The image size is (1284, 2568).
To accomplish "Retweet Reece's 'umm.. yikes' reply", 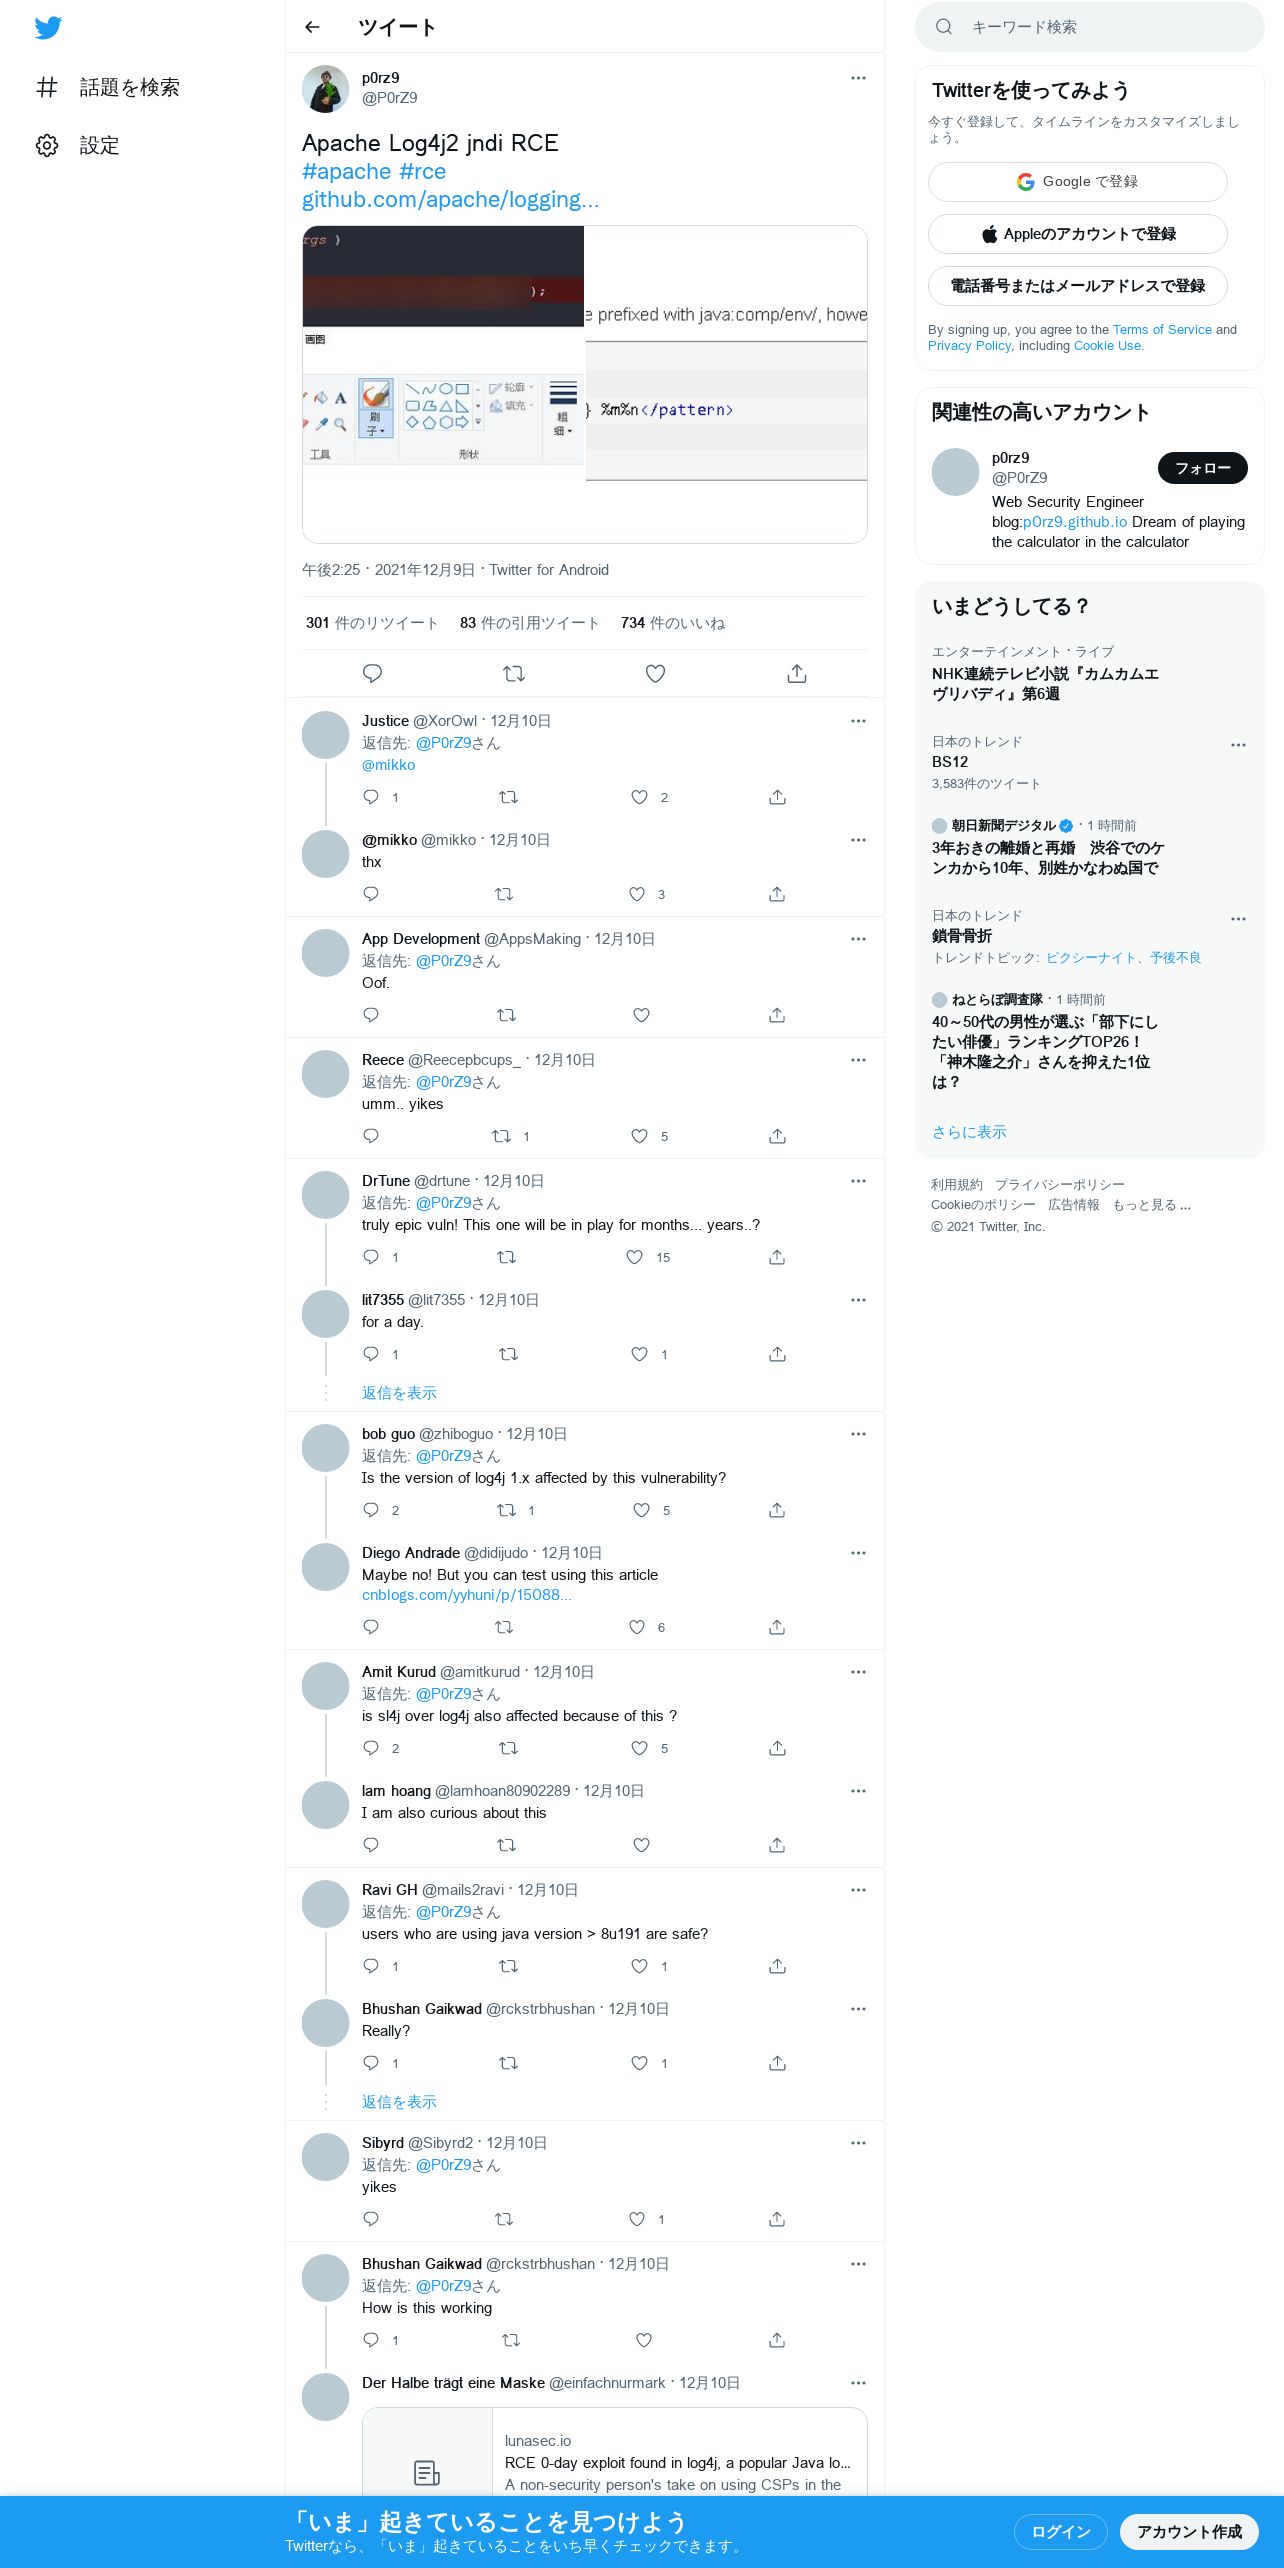I will tap(502, 1136).
